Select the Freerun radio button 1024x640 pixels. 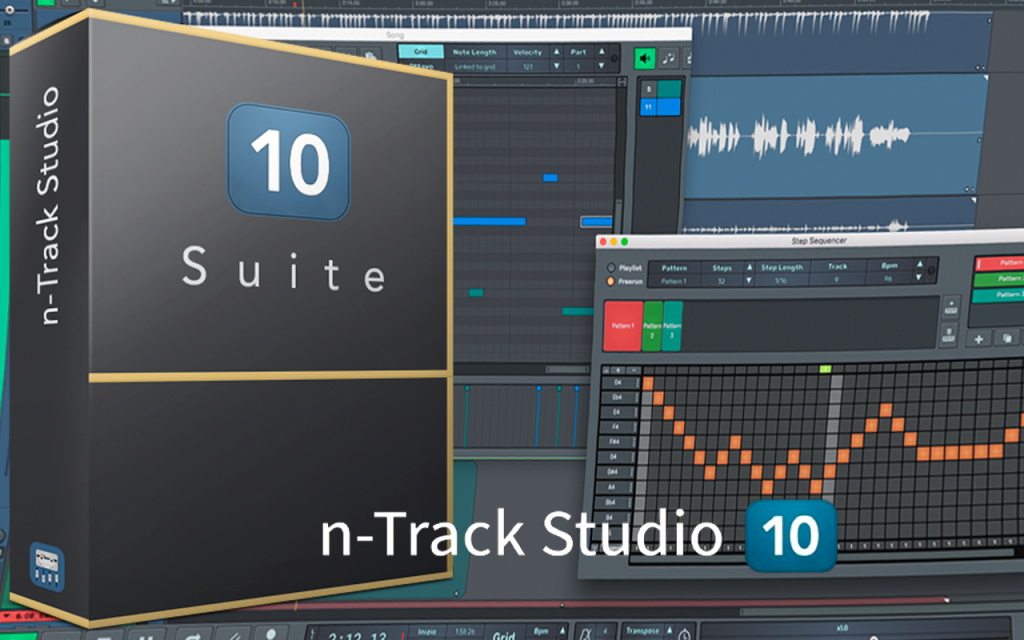coord(611,281)
